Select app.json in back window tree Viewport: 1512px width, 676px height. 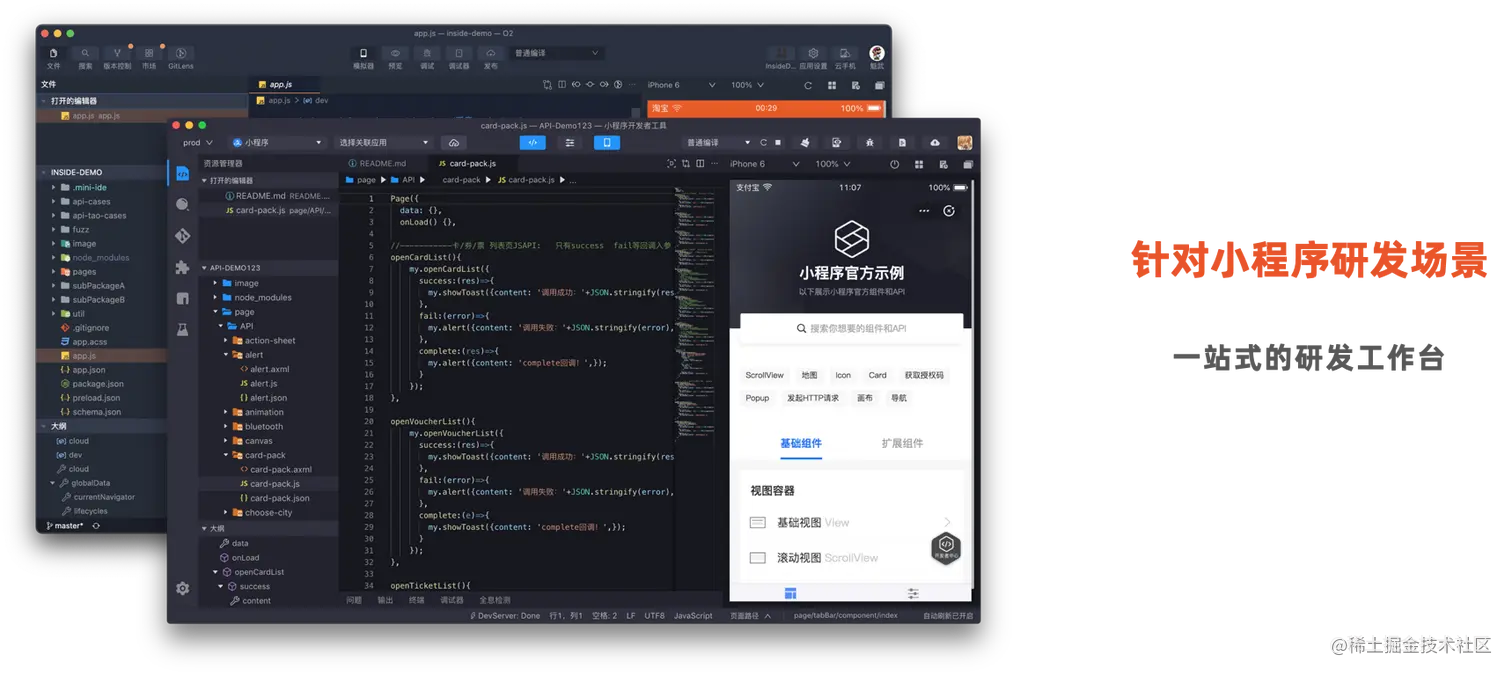pyautogui.click(x=83, y=370)
